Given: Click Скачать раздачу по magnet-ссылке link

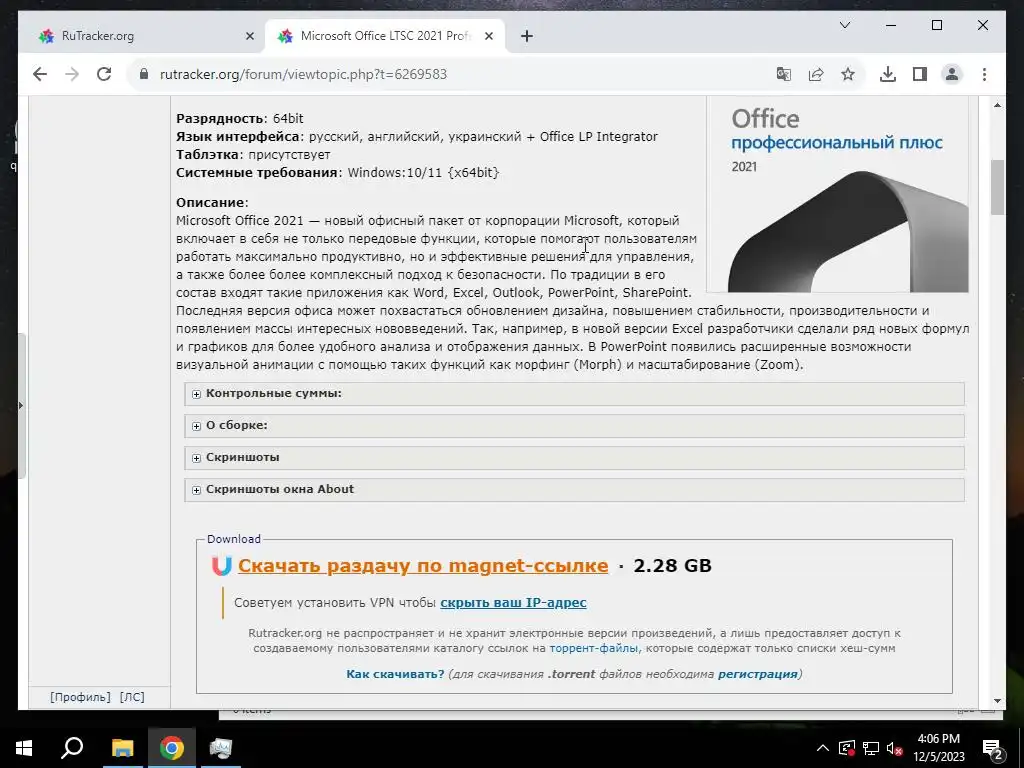Looking at the screenshot, I should (x=423, y=566).
